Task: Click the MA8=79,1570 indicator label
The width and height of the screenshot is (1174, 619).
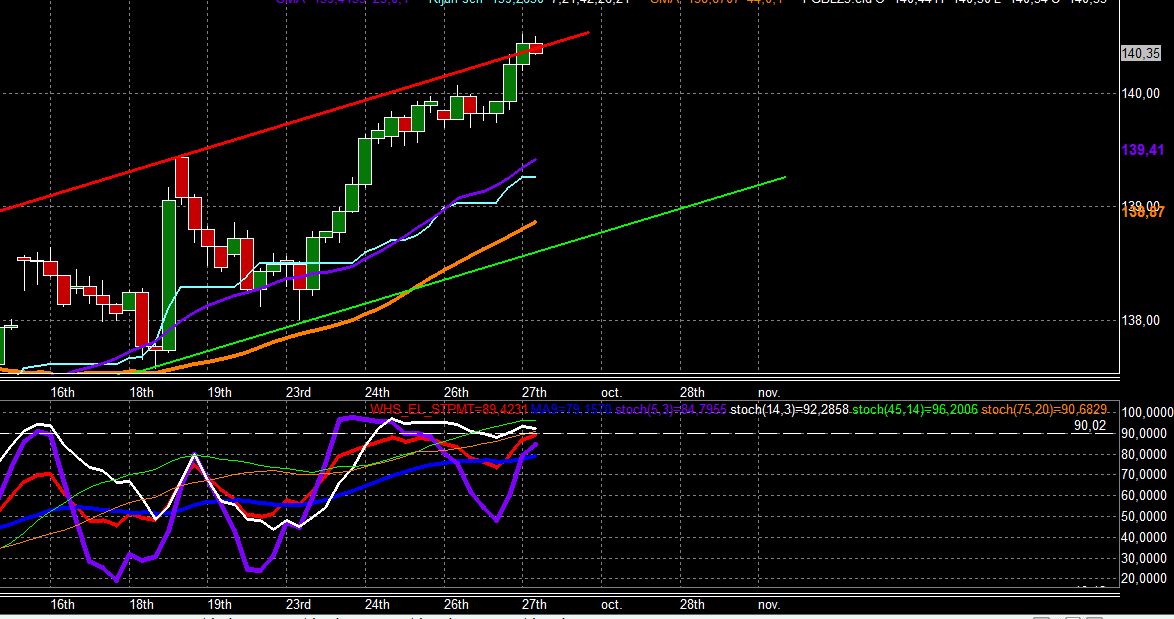Action: (571, 409)
